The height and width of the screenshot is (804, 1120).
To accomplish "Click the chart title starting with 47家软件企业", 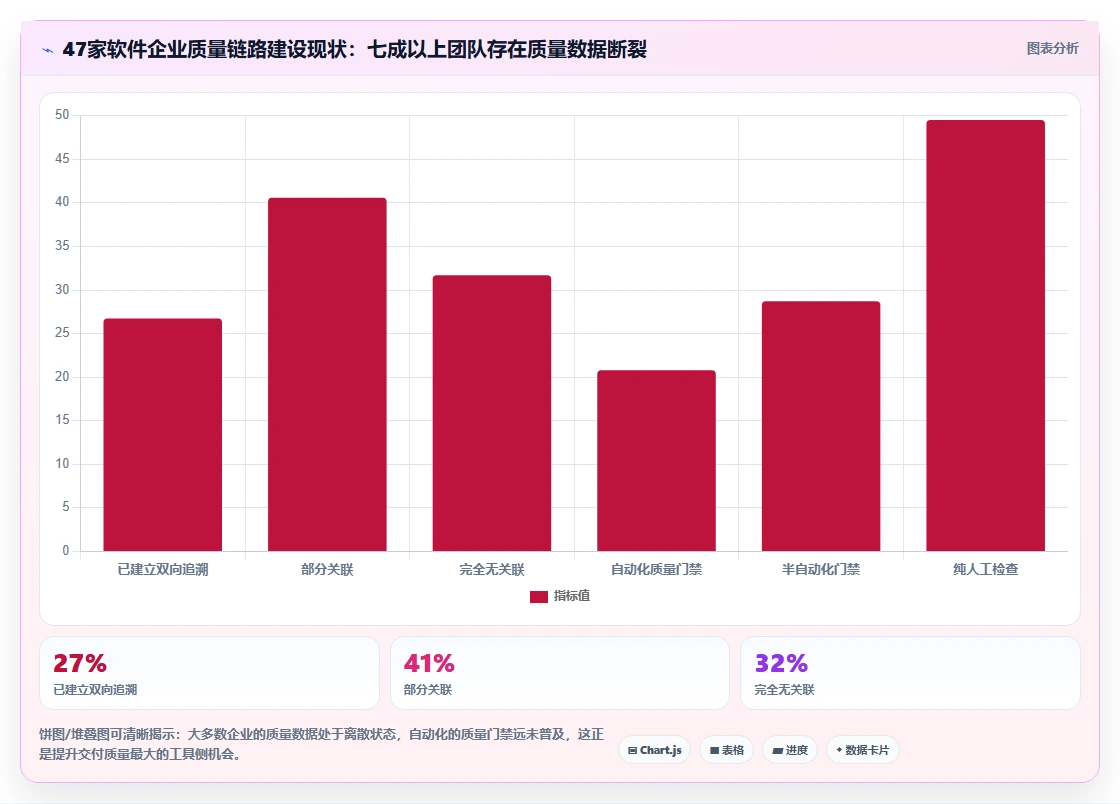I will [x=354, y=49].
